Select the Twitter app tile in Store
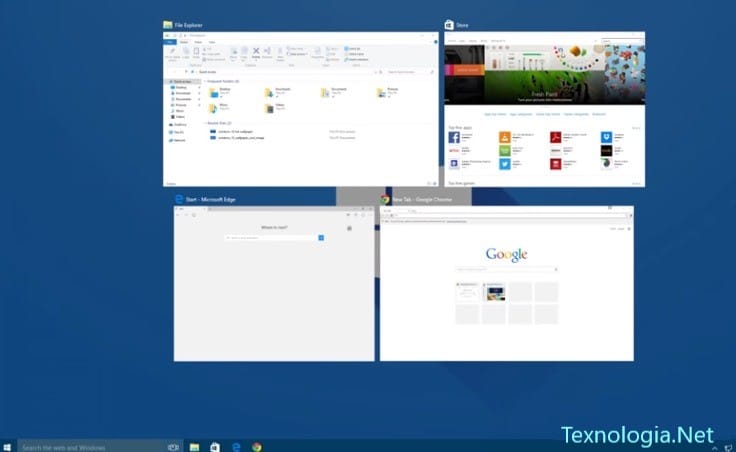Image resolution: width=736 pixels, height=452 pixels. [506, 164]
